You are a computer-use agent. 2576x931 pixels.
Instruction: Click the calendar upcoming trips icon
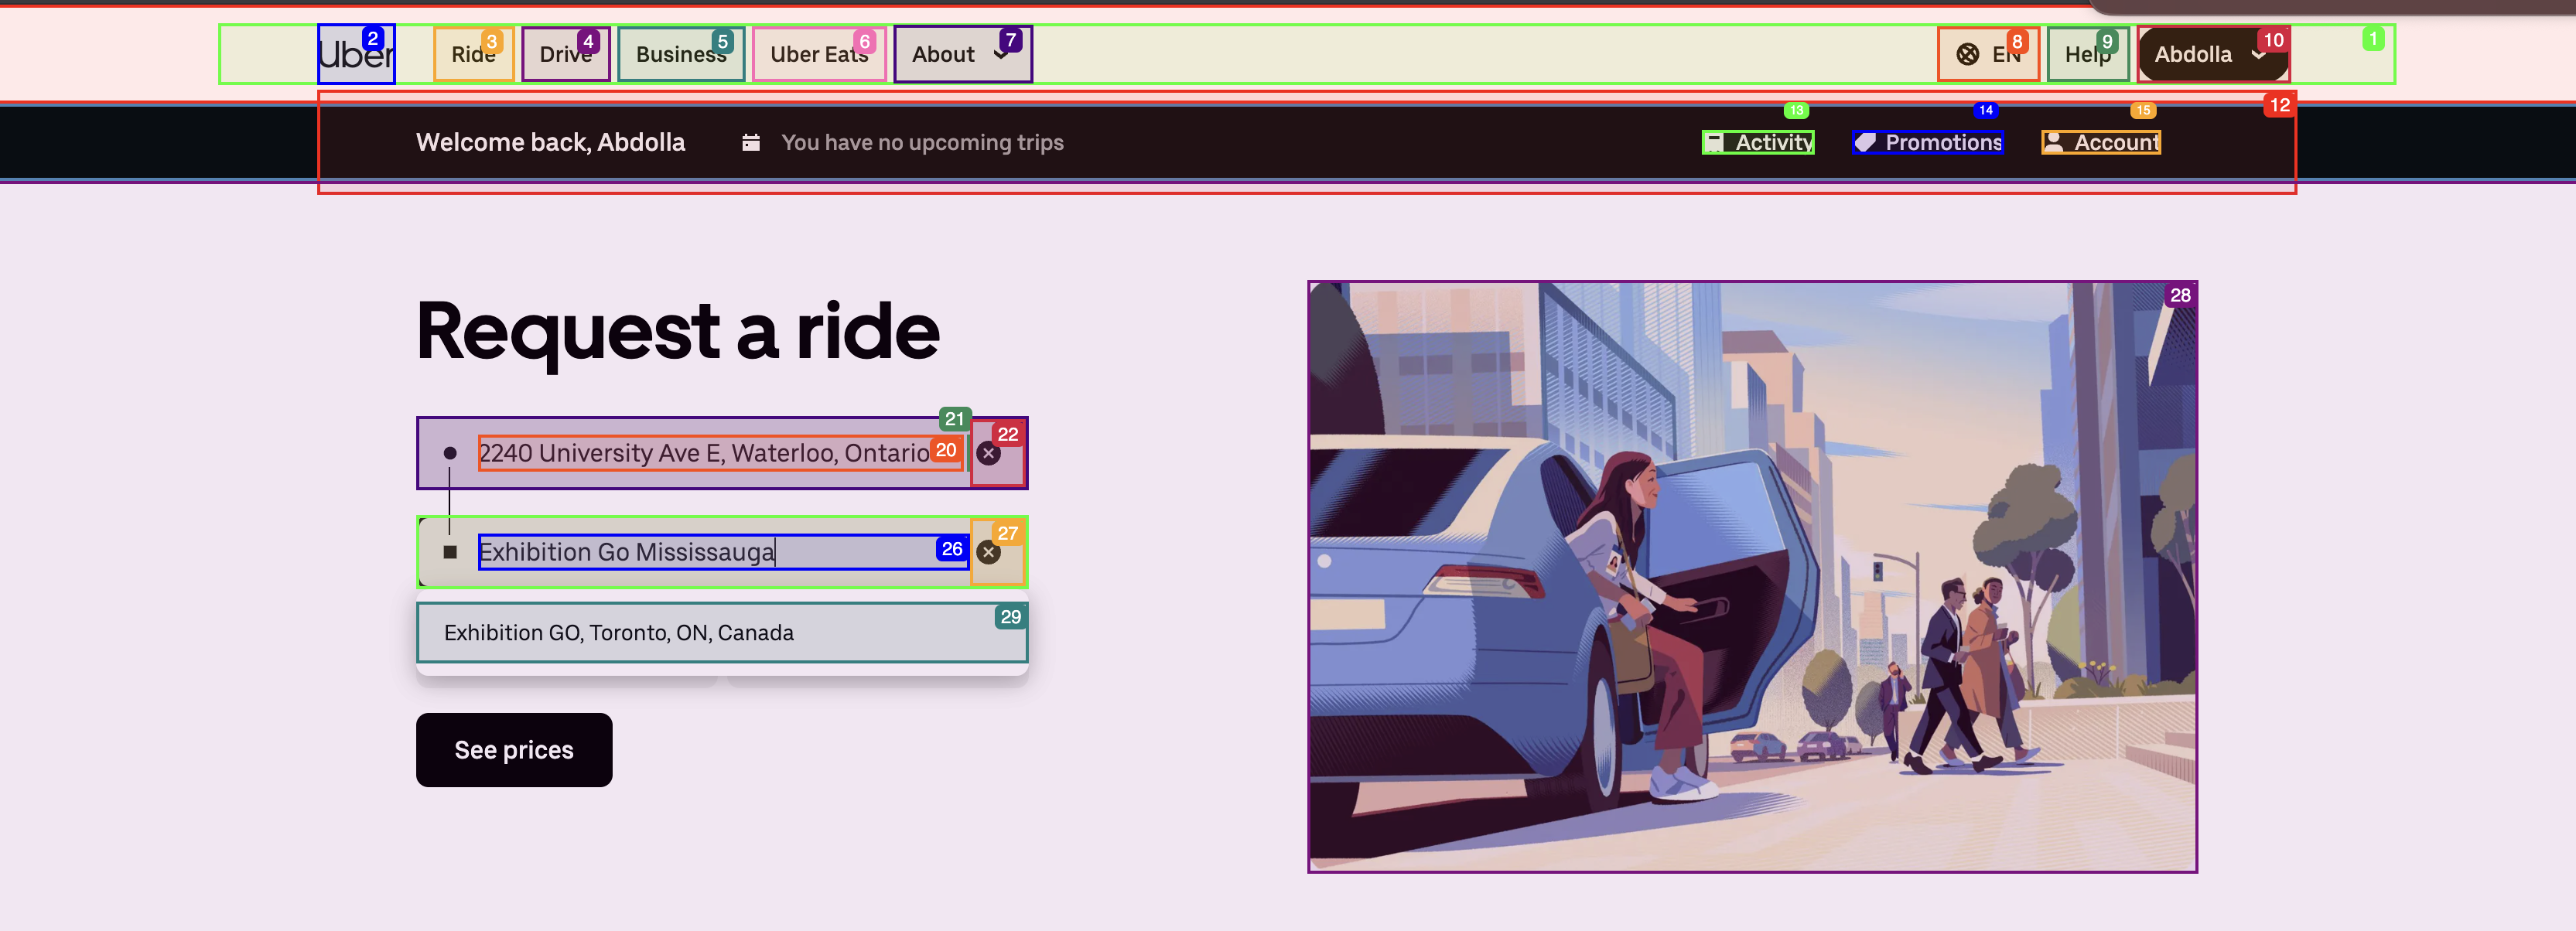point(751,143)
